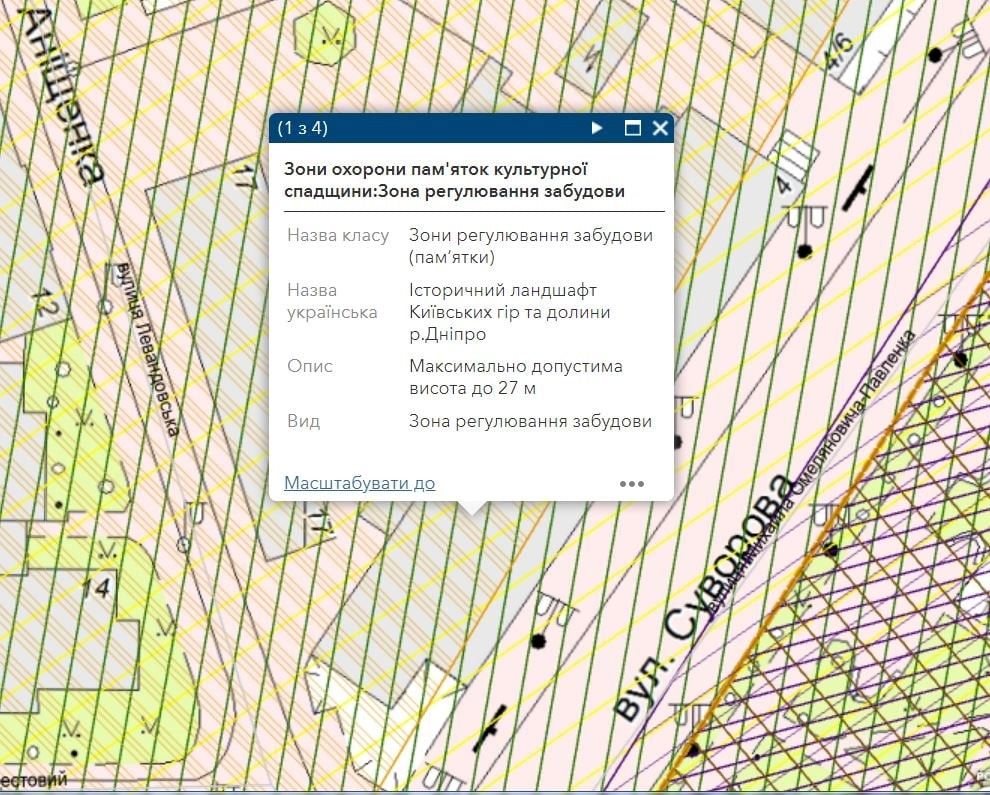This screenshot has width=990, height=795.
Task: Close the zone info popup
Action: pos(660,128)
